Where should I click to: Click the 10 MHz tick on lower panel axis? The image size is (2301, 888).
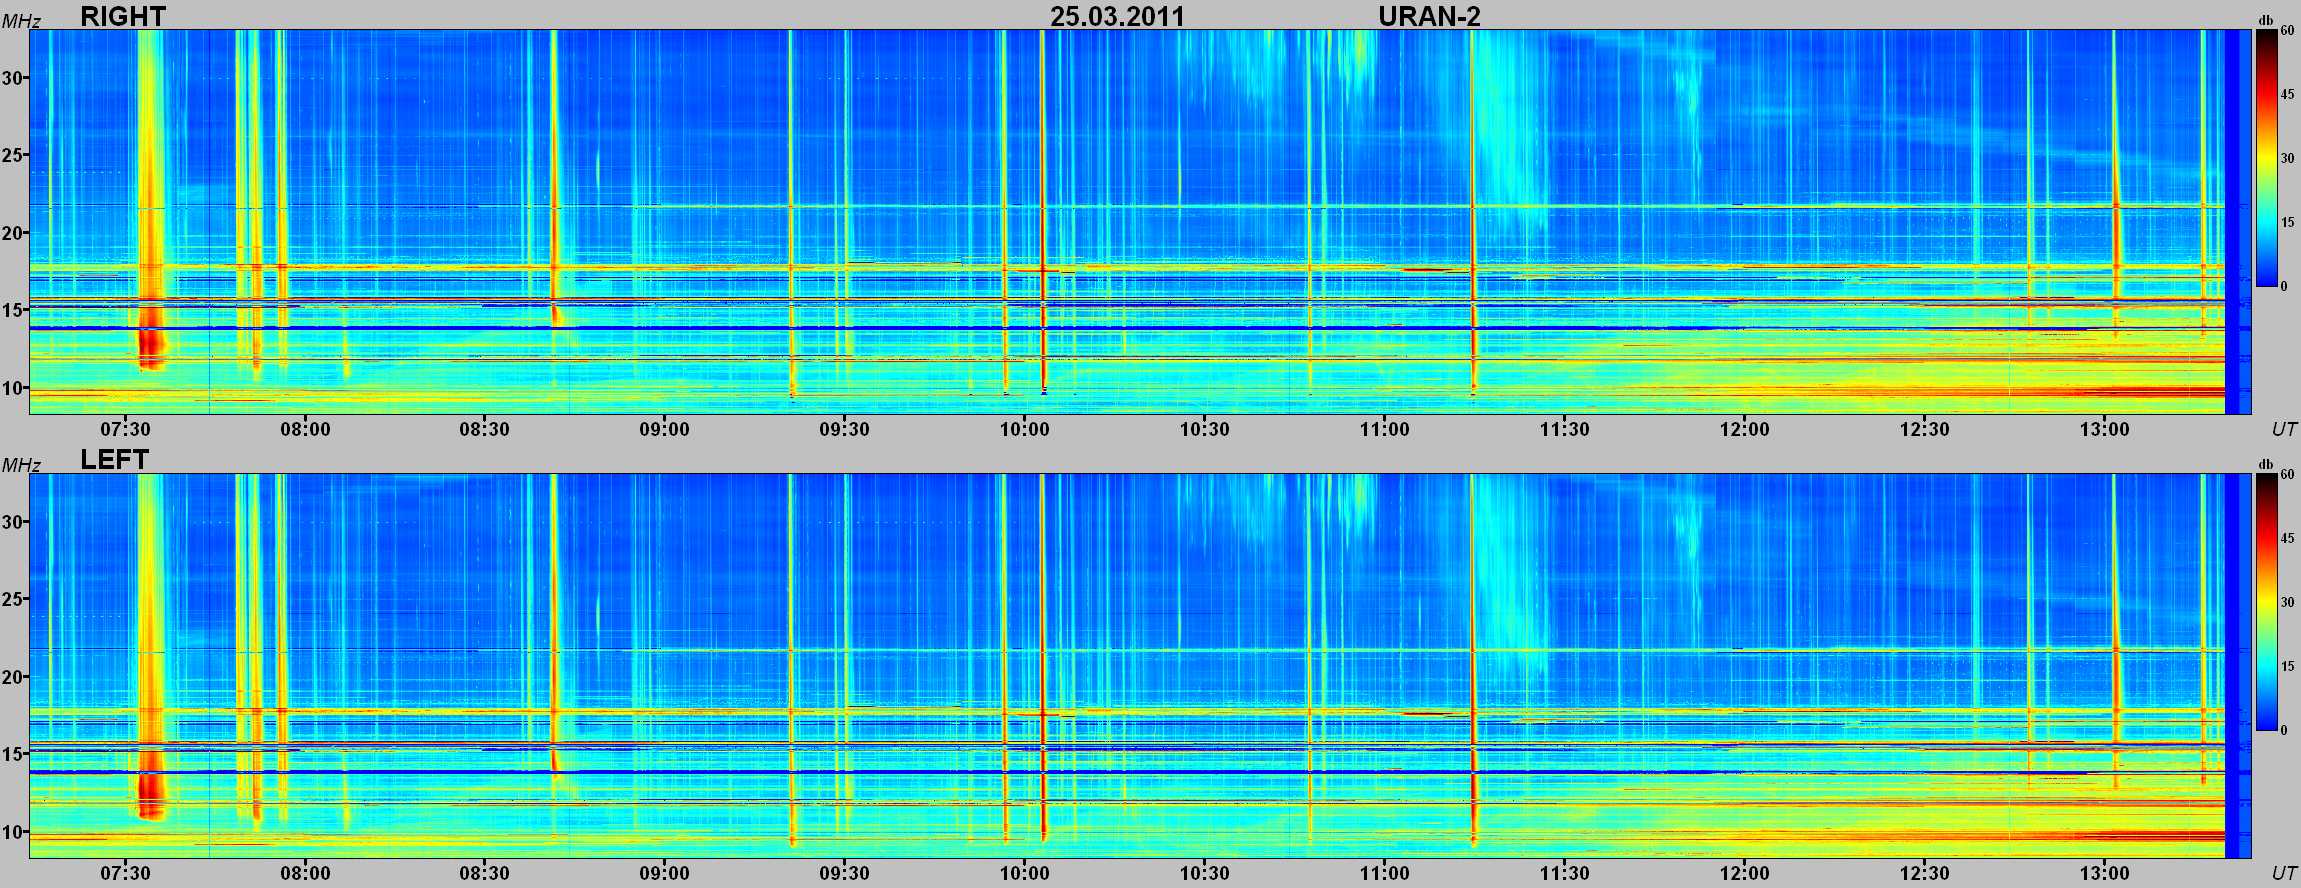coord(13,832)
